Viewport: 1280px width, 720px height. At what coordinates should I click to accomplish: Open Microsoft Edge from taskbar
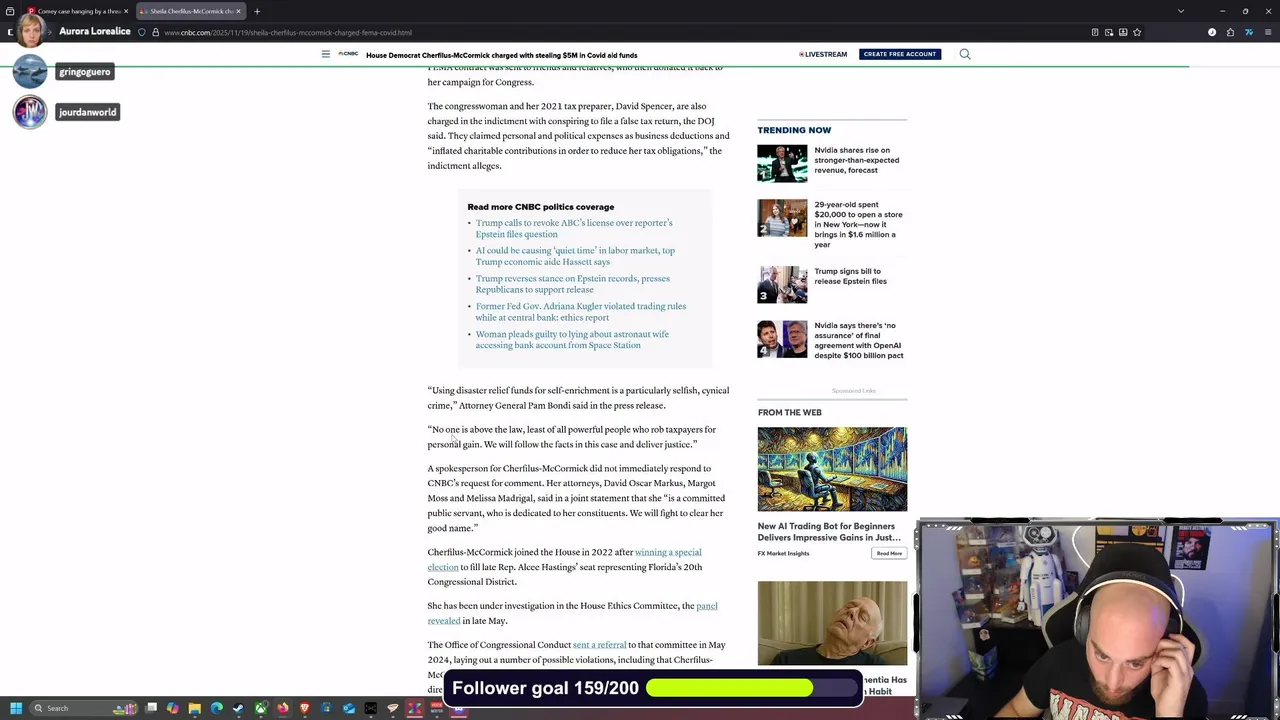217,708
